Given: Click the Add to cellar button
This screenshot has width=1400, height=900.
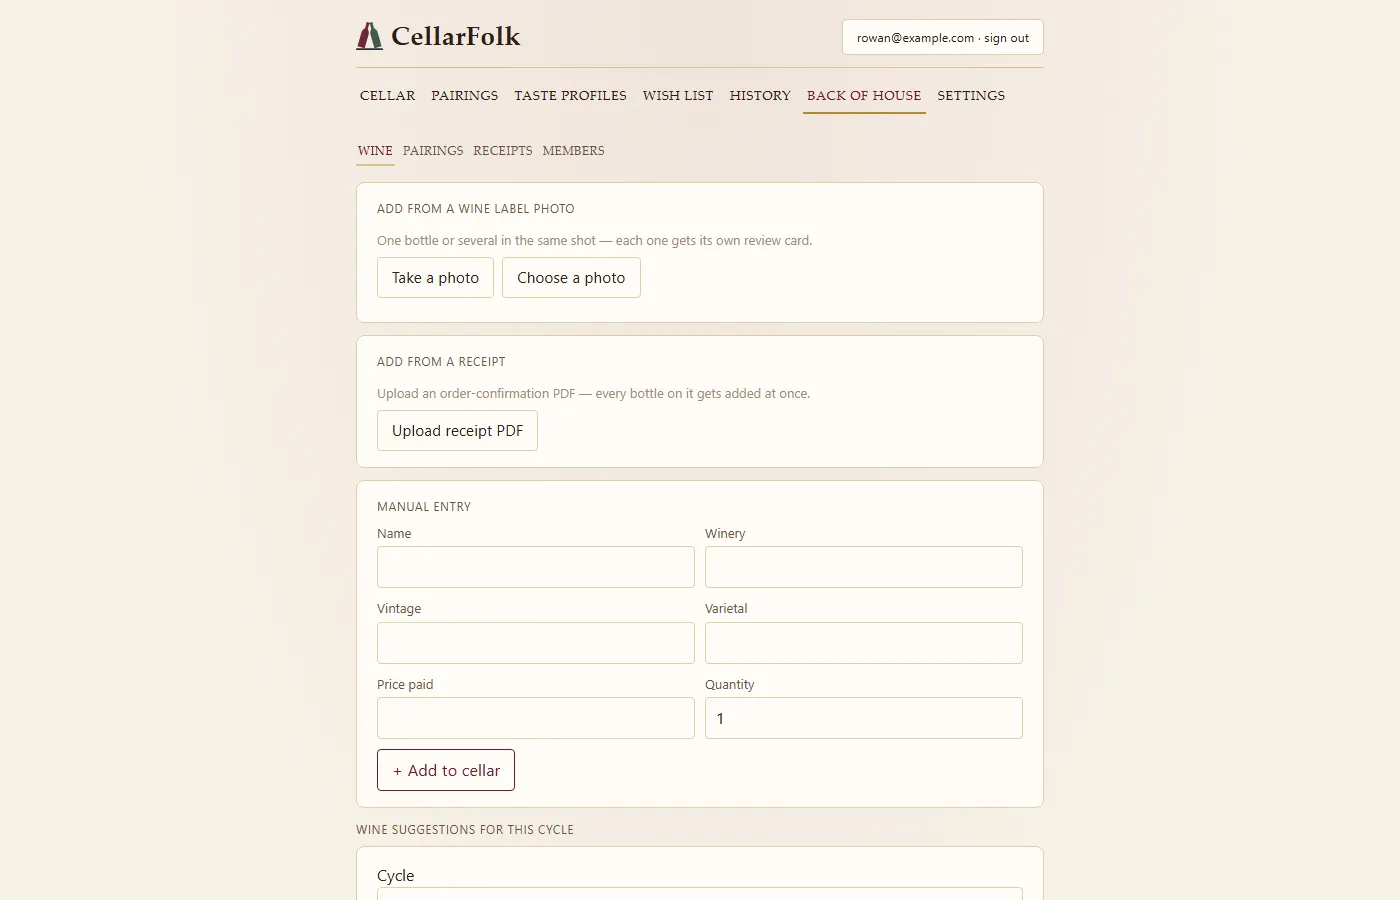Looking at the screenshot, I should click(446, 770).
